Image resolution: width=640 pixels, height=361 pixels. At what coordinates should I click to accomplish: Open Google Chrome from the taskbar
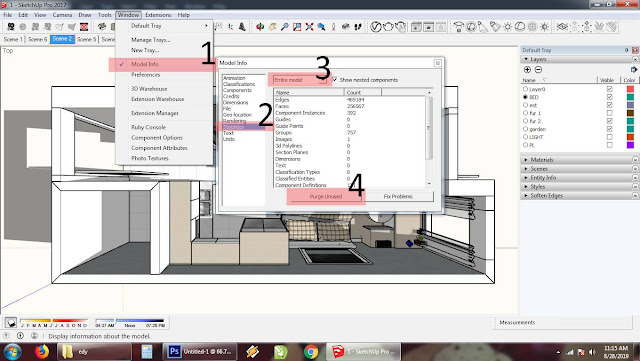coord(311,352)
